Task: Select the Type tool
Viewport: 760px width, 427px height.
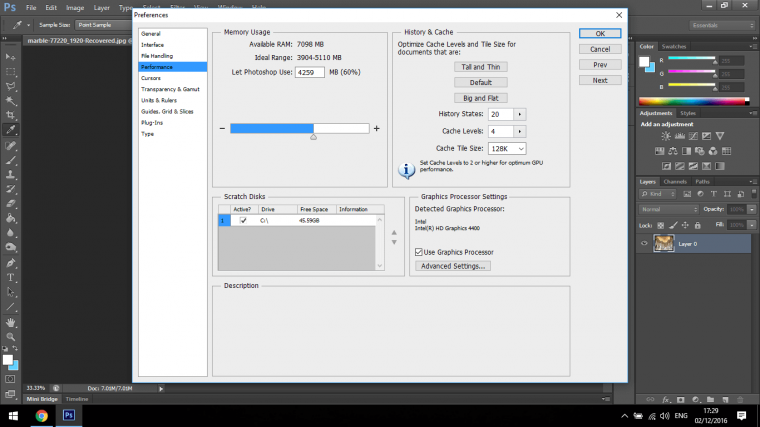Action: 10,278
